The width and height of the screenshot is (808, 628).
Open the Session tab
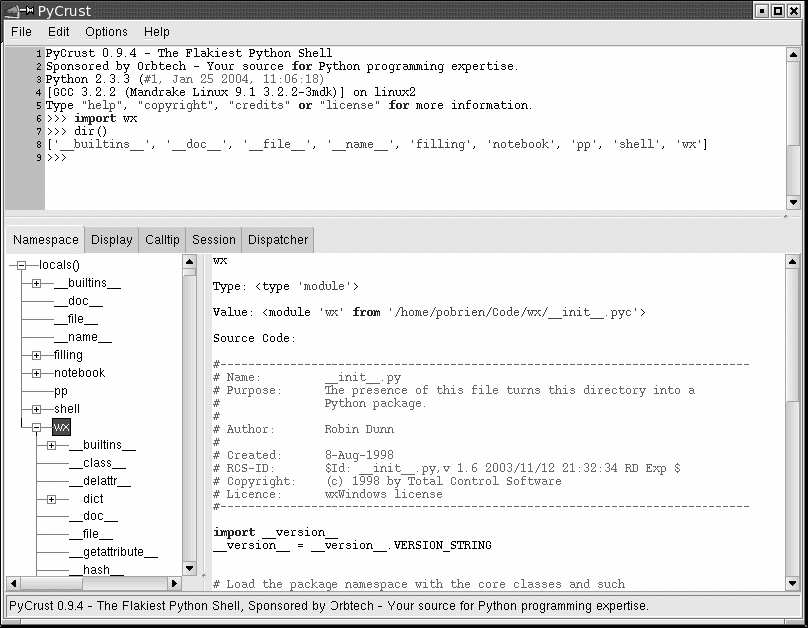[x=214, y=240]
